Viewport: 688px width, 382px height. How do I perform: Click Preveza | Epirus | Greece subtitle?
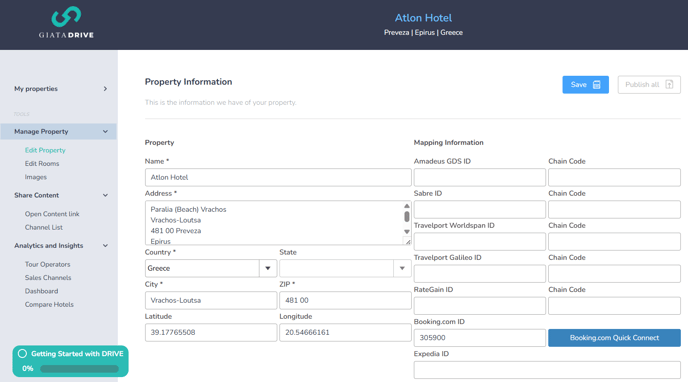(423, 32)
